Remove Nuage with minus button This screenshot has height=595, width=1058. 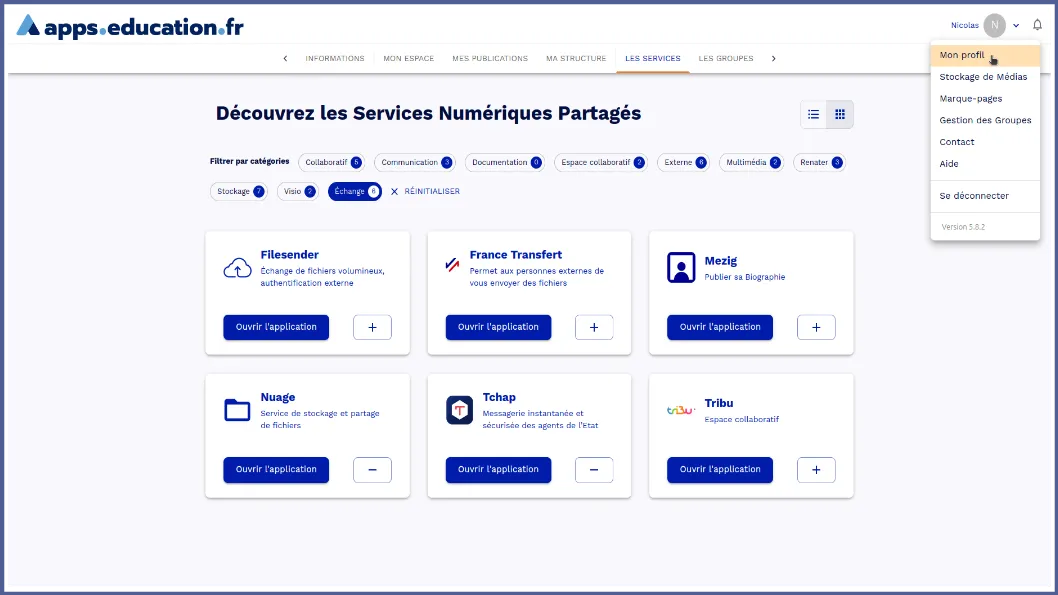click(x=372, y=470)
